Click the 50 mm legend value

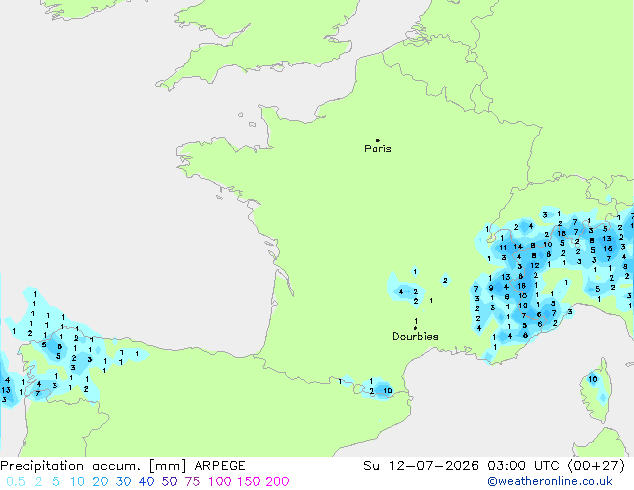[x=169, y=482]
